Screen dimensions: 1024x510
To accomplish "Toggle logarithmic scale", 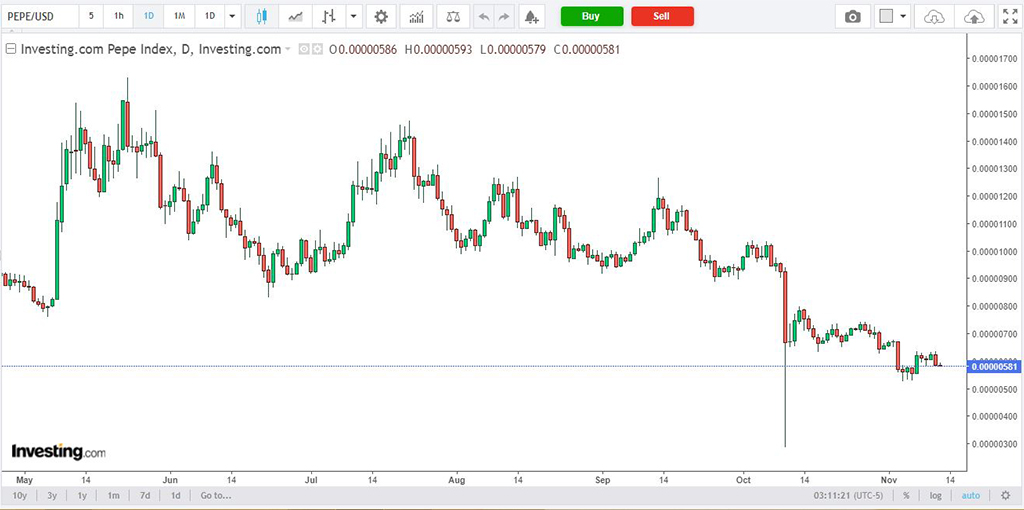I will [935, 495].
